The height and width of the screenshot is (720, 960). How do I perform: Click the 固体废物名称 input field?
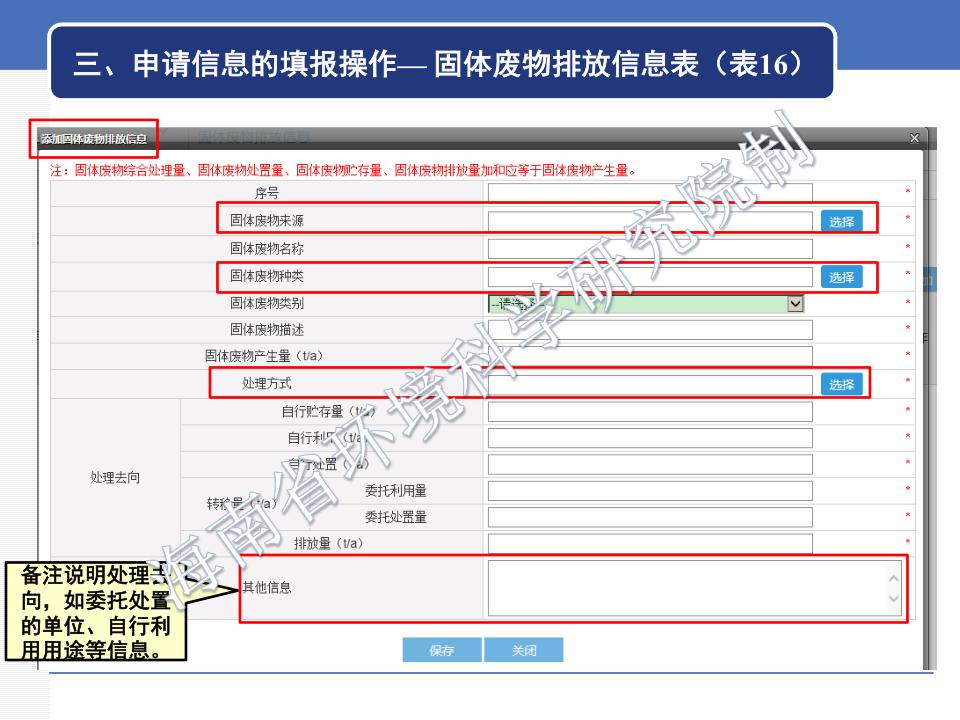(650, 249)
